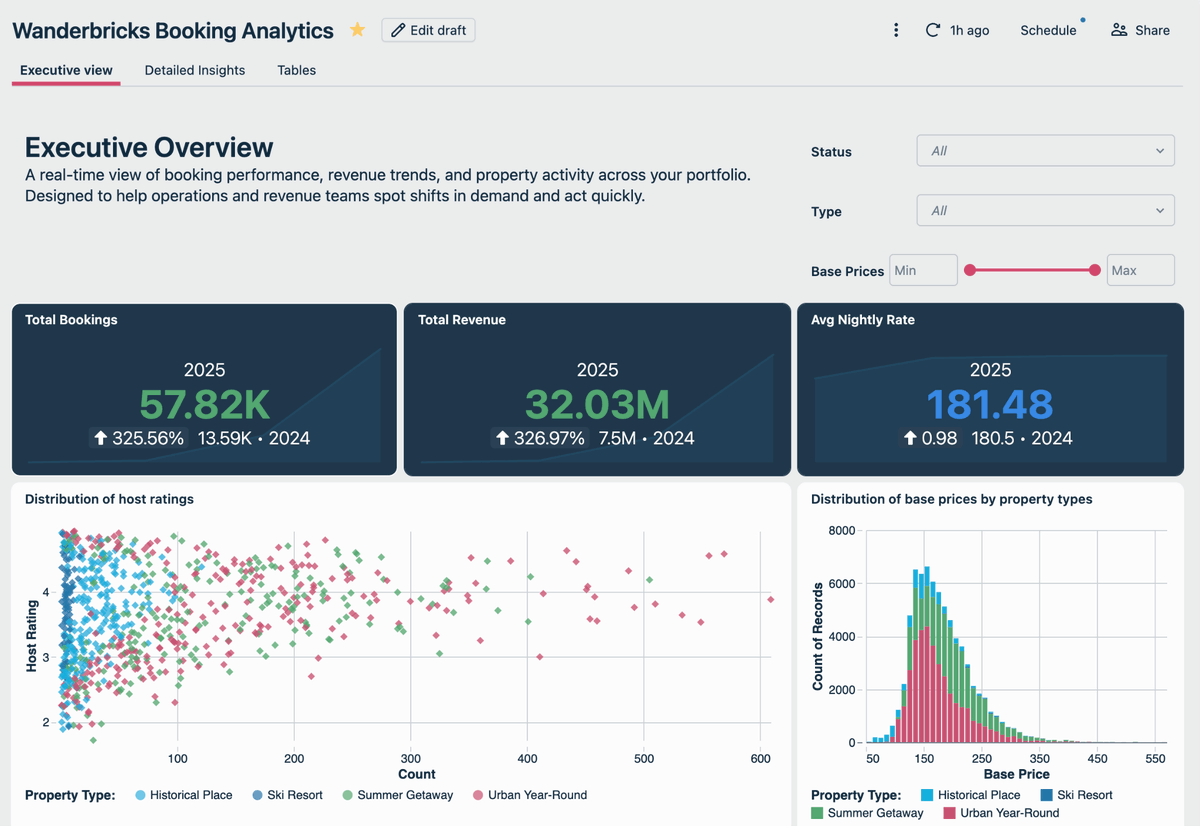Toggle Summer Getaway in host ratings legend
Image resolution: width=1200 pixels, height=826 pixels.
pyautogui.click(x=397, y=795)
